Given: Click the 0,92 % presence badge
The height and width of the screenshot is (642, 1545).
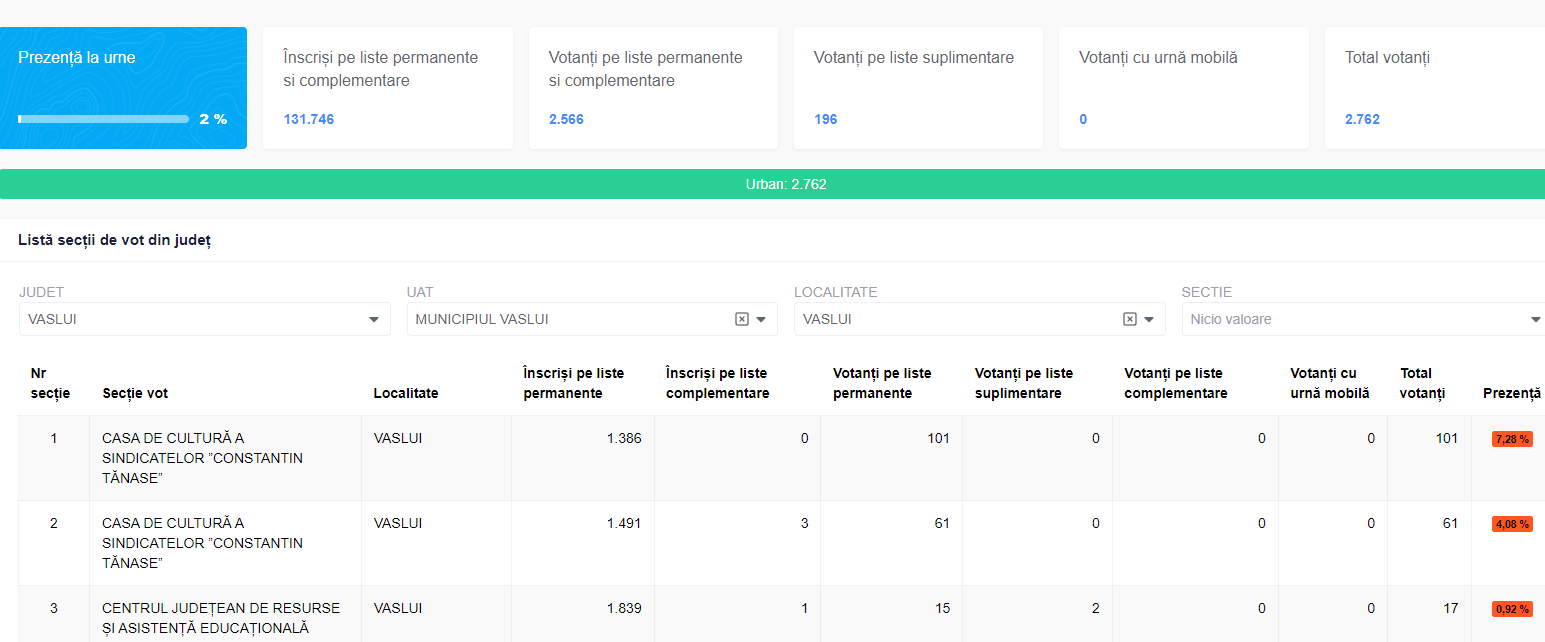Looking at the screenshot, I should [1511, 609].
